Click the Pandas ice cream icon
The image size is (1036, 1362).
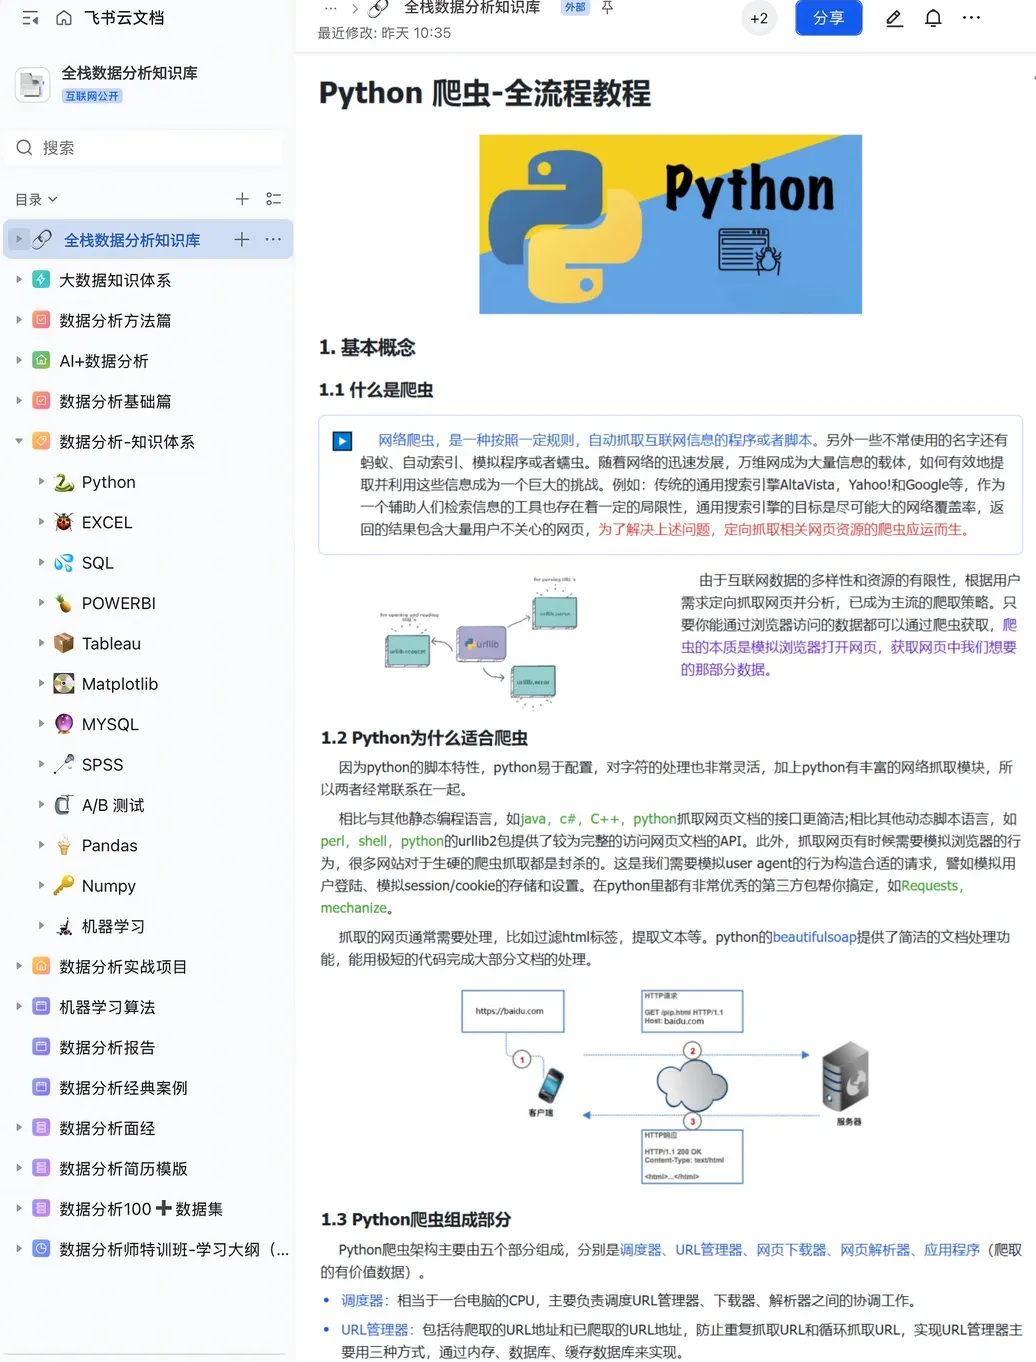pos(64,845)
